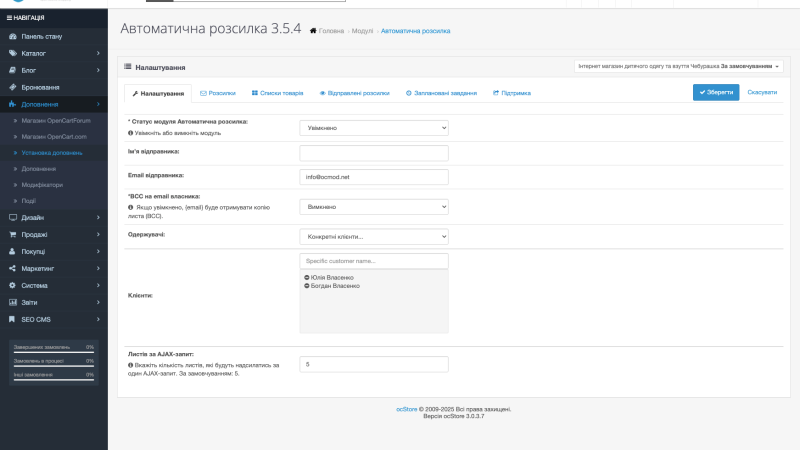Image resolution: width=800 pixels, height=450 pixels.
Task: Select Установка доповнень submenu item
Action: (x=54, y=153)
